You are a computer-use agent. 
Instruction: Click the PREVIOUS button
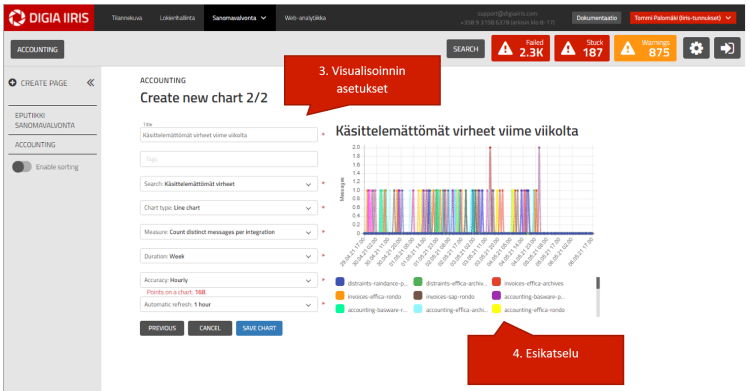click(162, 328)
